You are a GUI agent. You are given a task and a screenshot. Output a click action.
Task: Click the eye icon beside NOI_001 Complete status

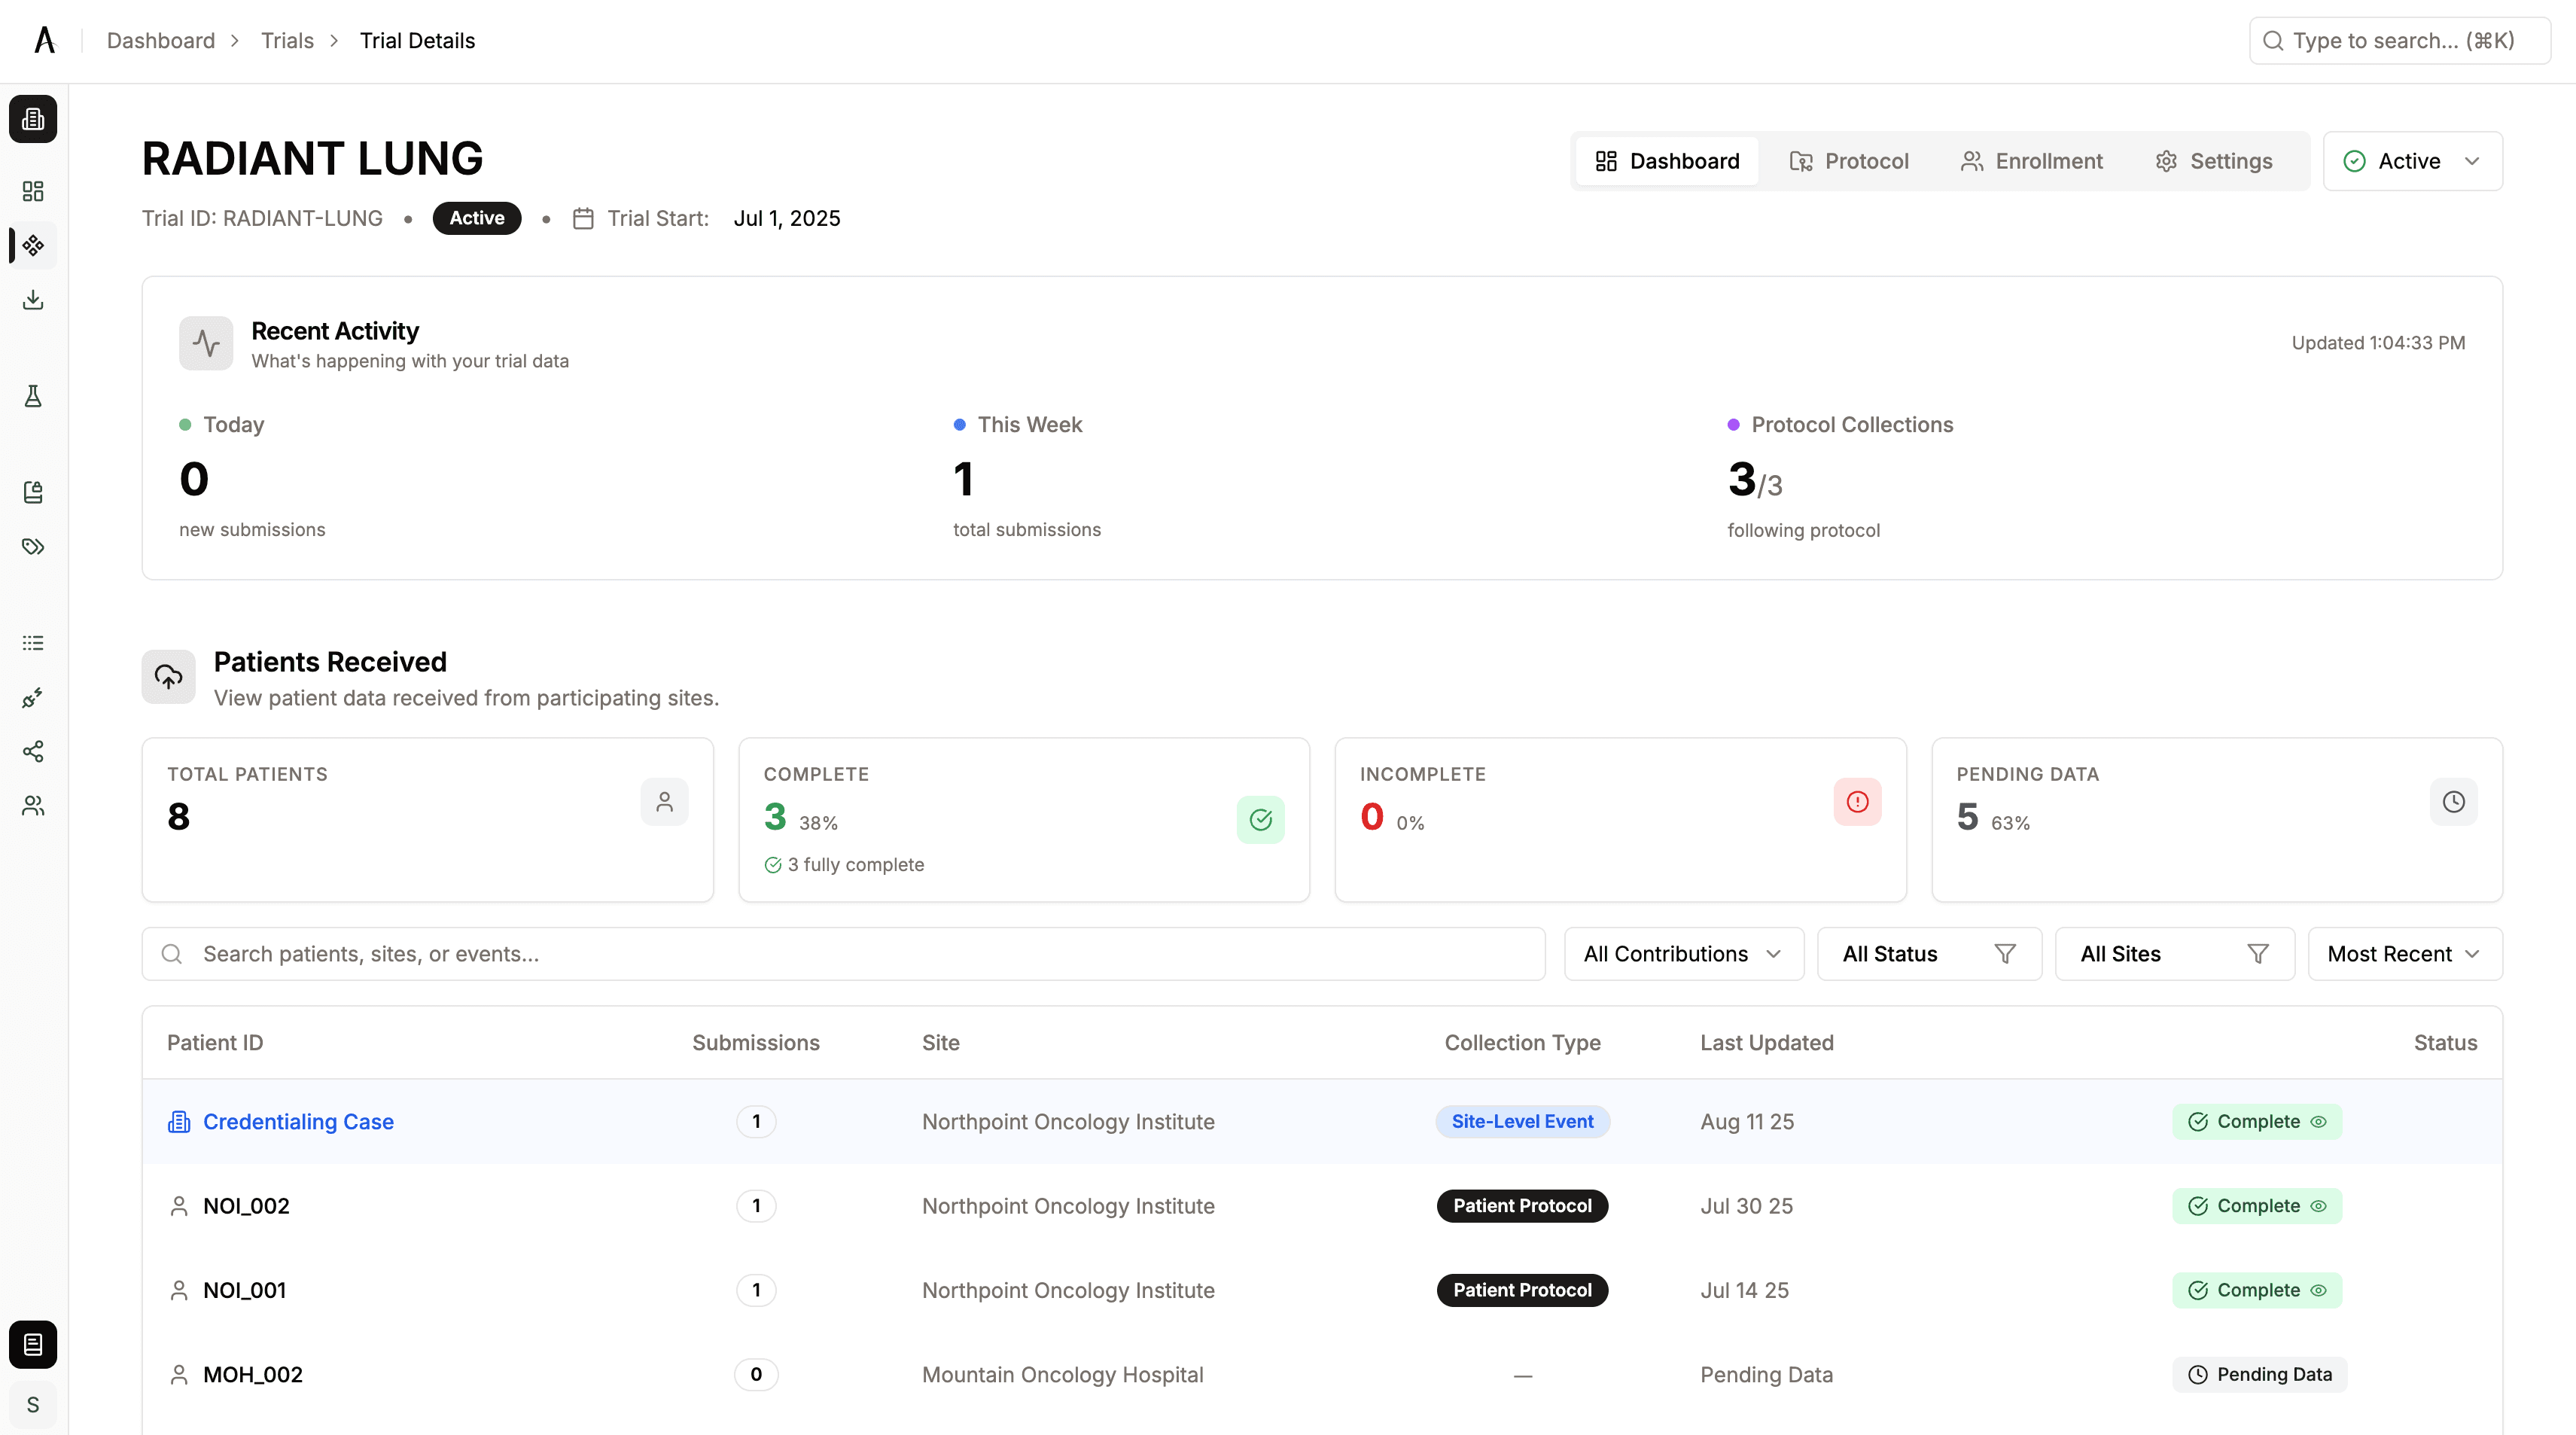2320,1290
